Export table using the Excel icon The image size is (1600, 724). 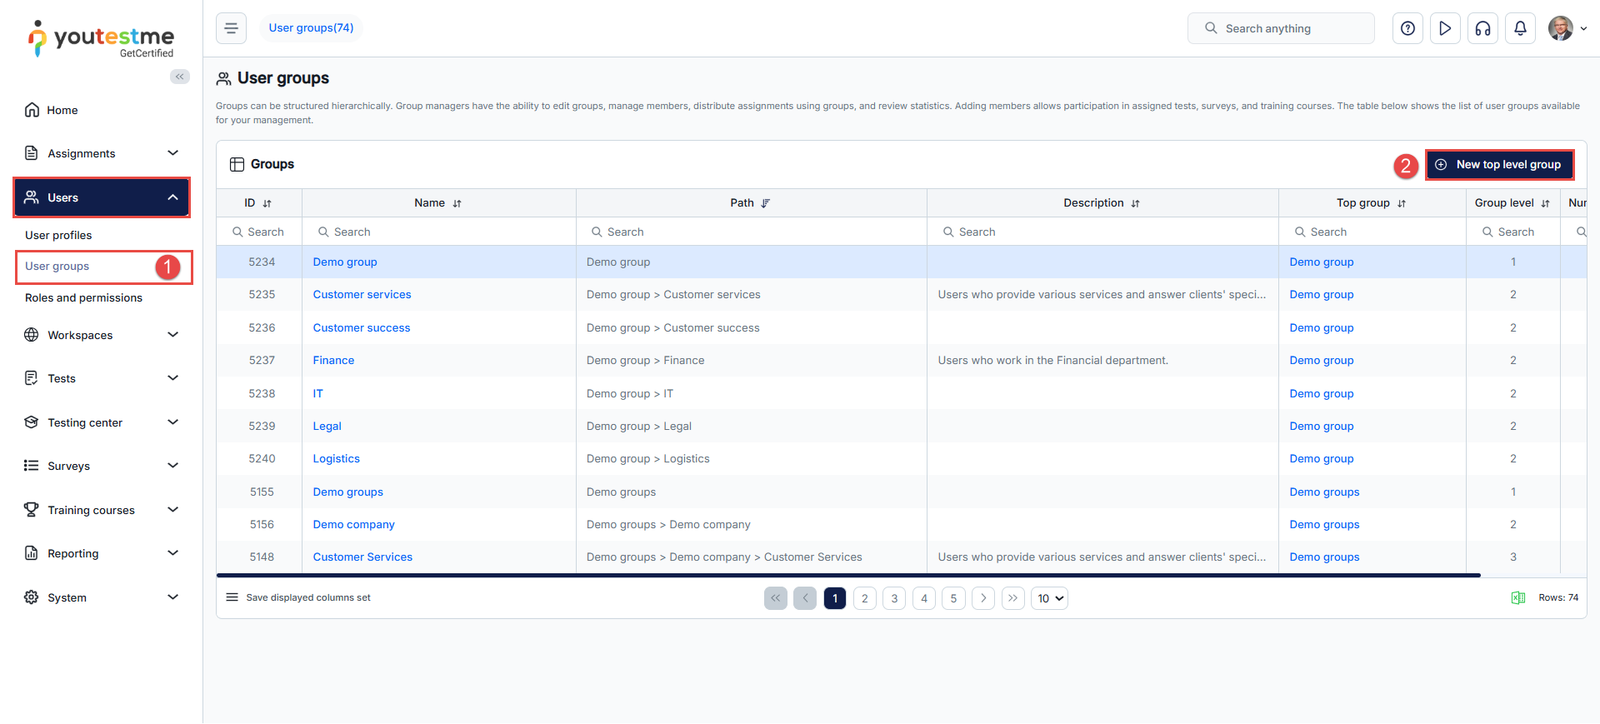(1517, 598)
